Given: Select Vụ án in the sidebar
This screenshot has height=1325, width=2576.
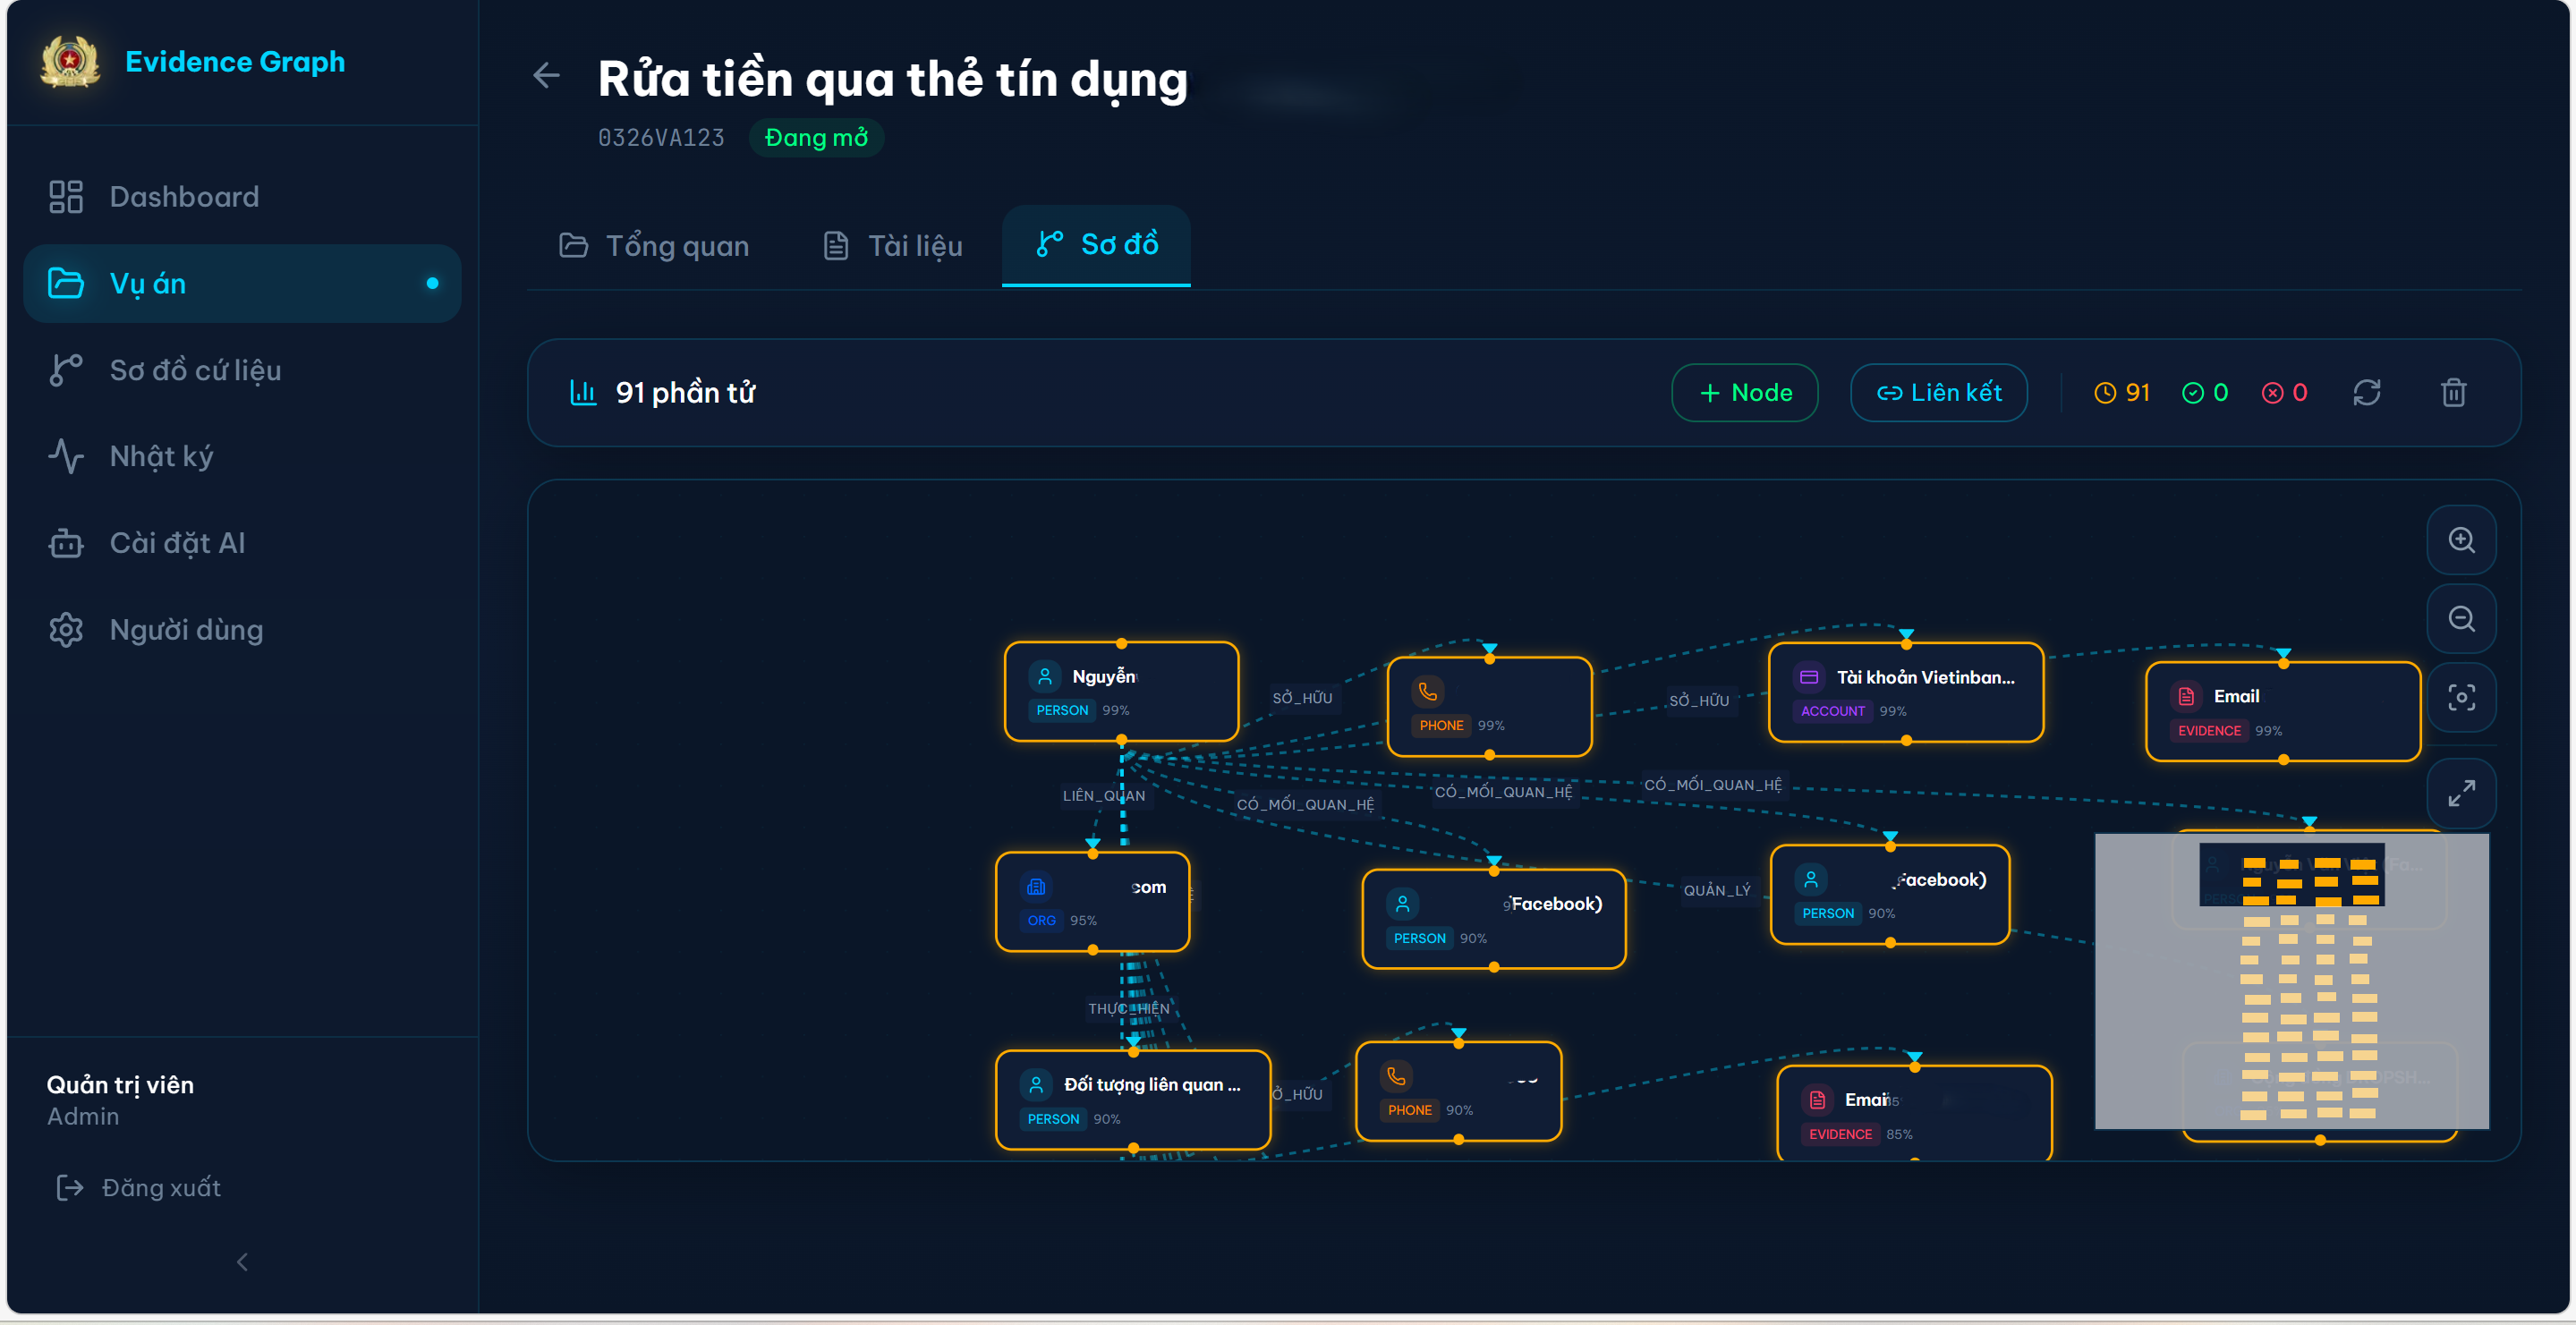Looking at the screenshot, I should coord(241,283).
